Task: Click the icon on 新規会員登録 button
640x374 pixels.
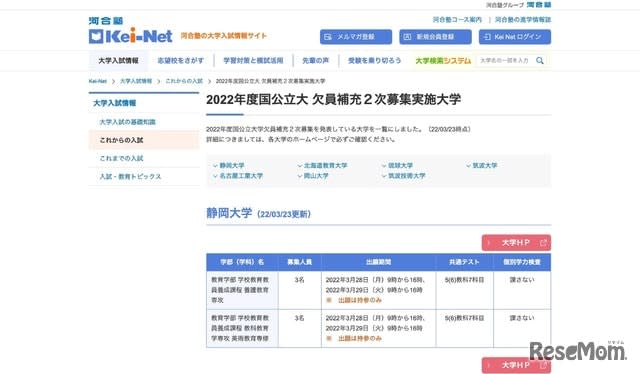Action: click(407, 37)
